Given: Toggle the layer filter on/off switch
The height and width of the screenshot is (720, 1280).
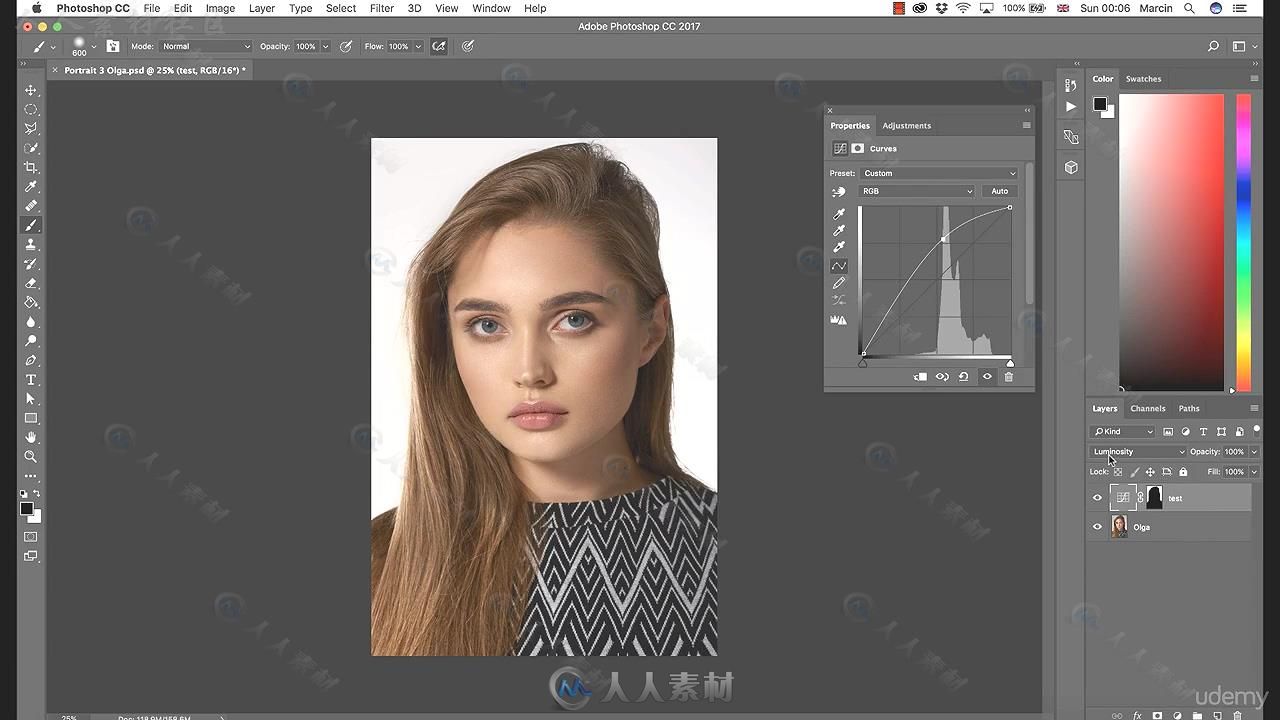Looking at the screenshot, I should (x=1256, y=431).
